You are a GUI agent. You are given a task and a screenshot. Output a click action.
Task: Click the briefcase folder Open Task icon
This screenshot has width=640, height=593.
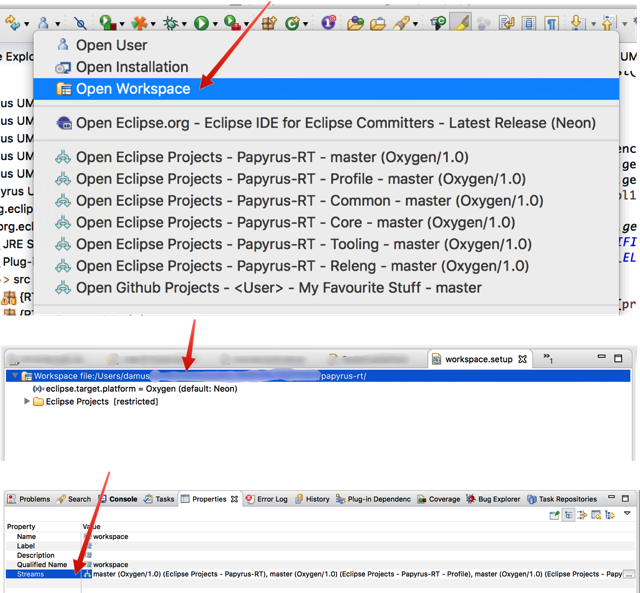[x=378, y=24]
